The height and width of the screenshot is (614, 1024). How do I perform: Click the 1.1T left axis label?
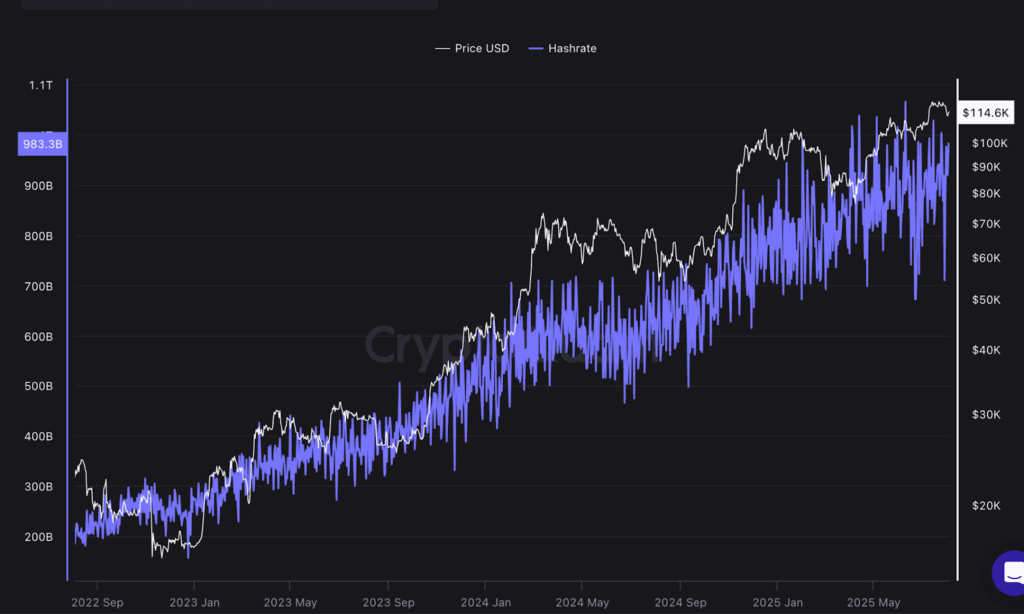[40, 86]
